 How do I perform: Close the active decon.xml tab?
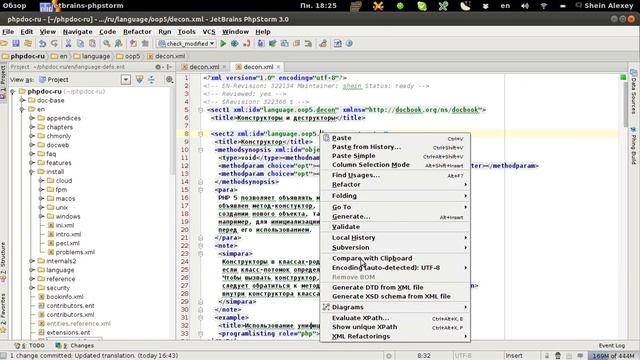coord(279,67)
